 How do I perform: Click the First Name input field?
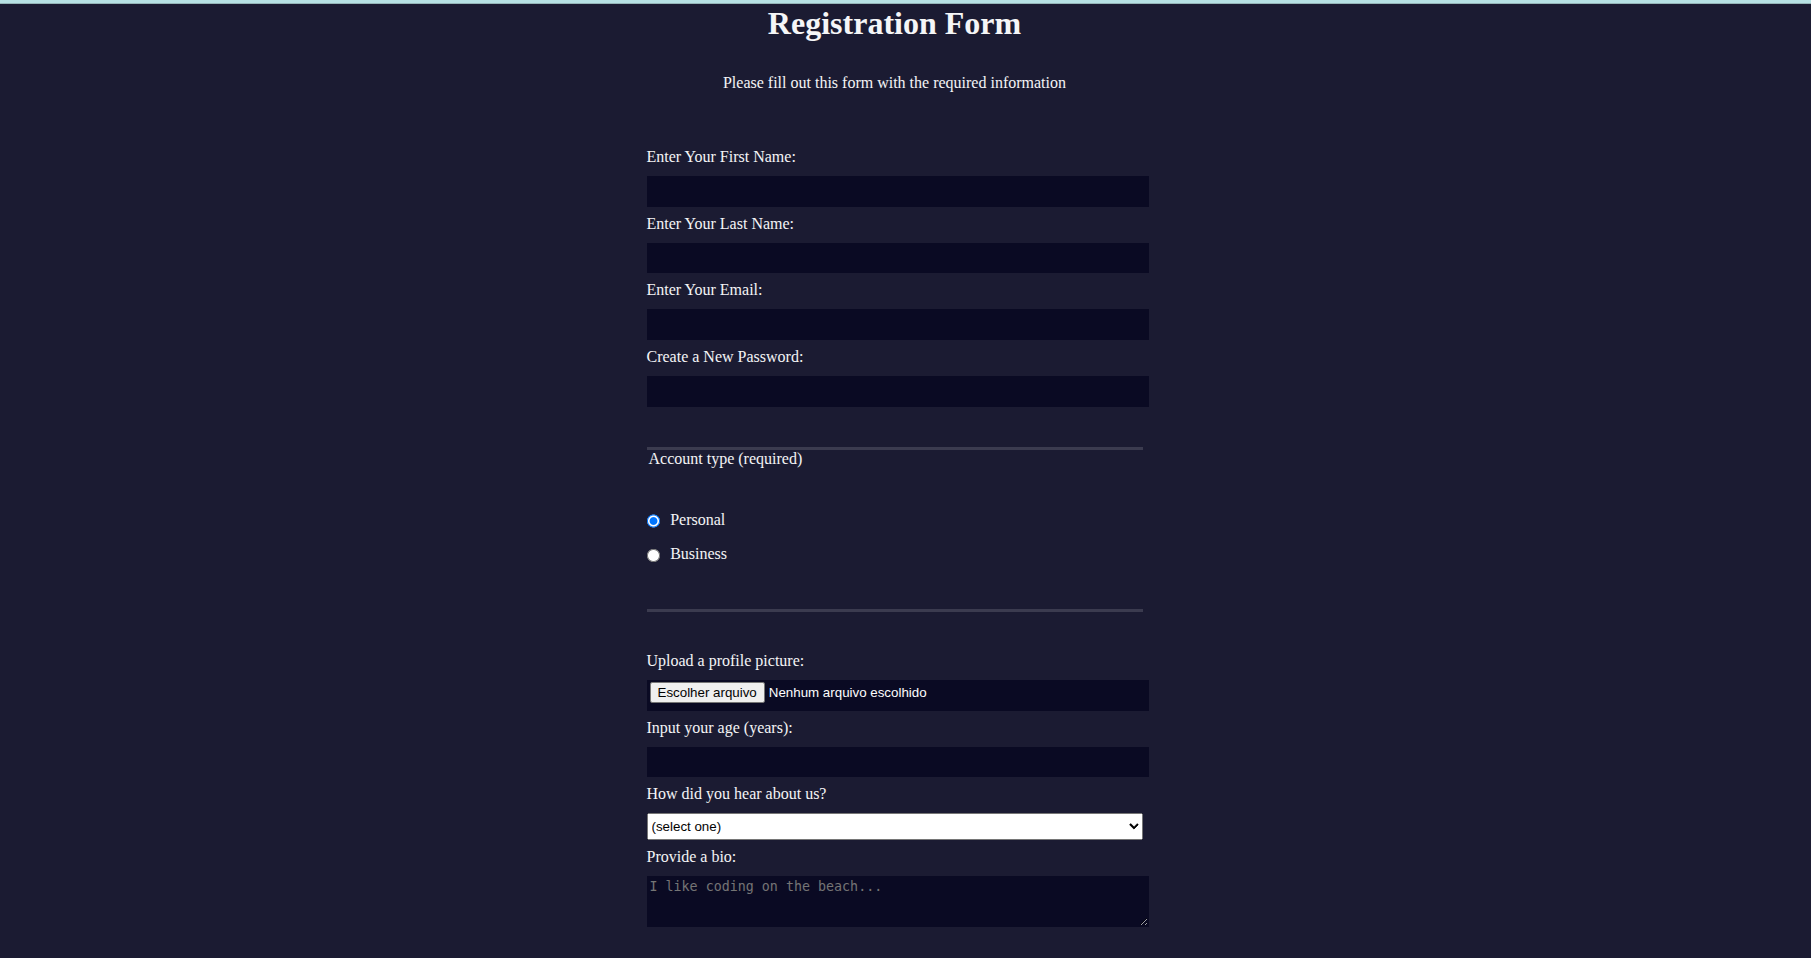(897, 192)
